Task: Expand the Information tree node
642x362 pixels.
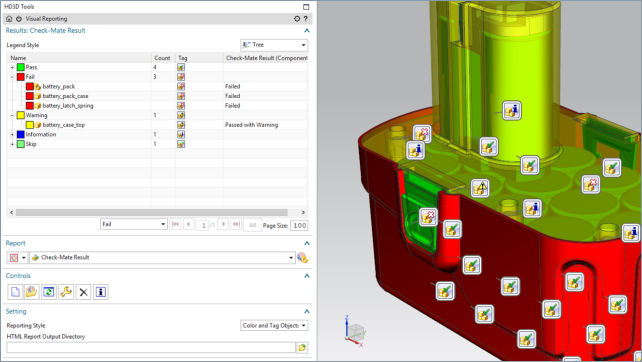Action: (x=12, y=134)
